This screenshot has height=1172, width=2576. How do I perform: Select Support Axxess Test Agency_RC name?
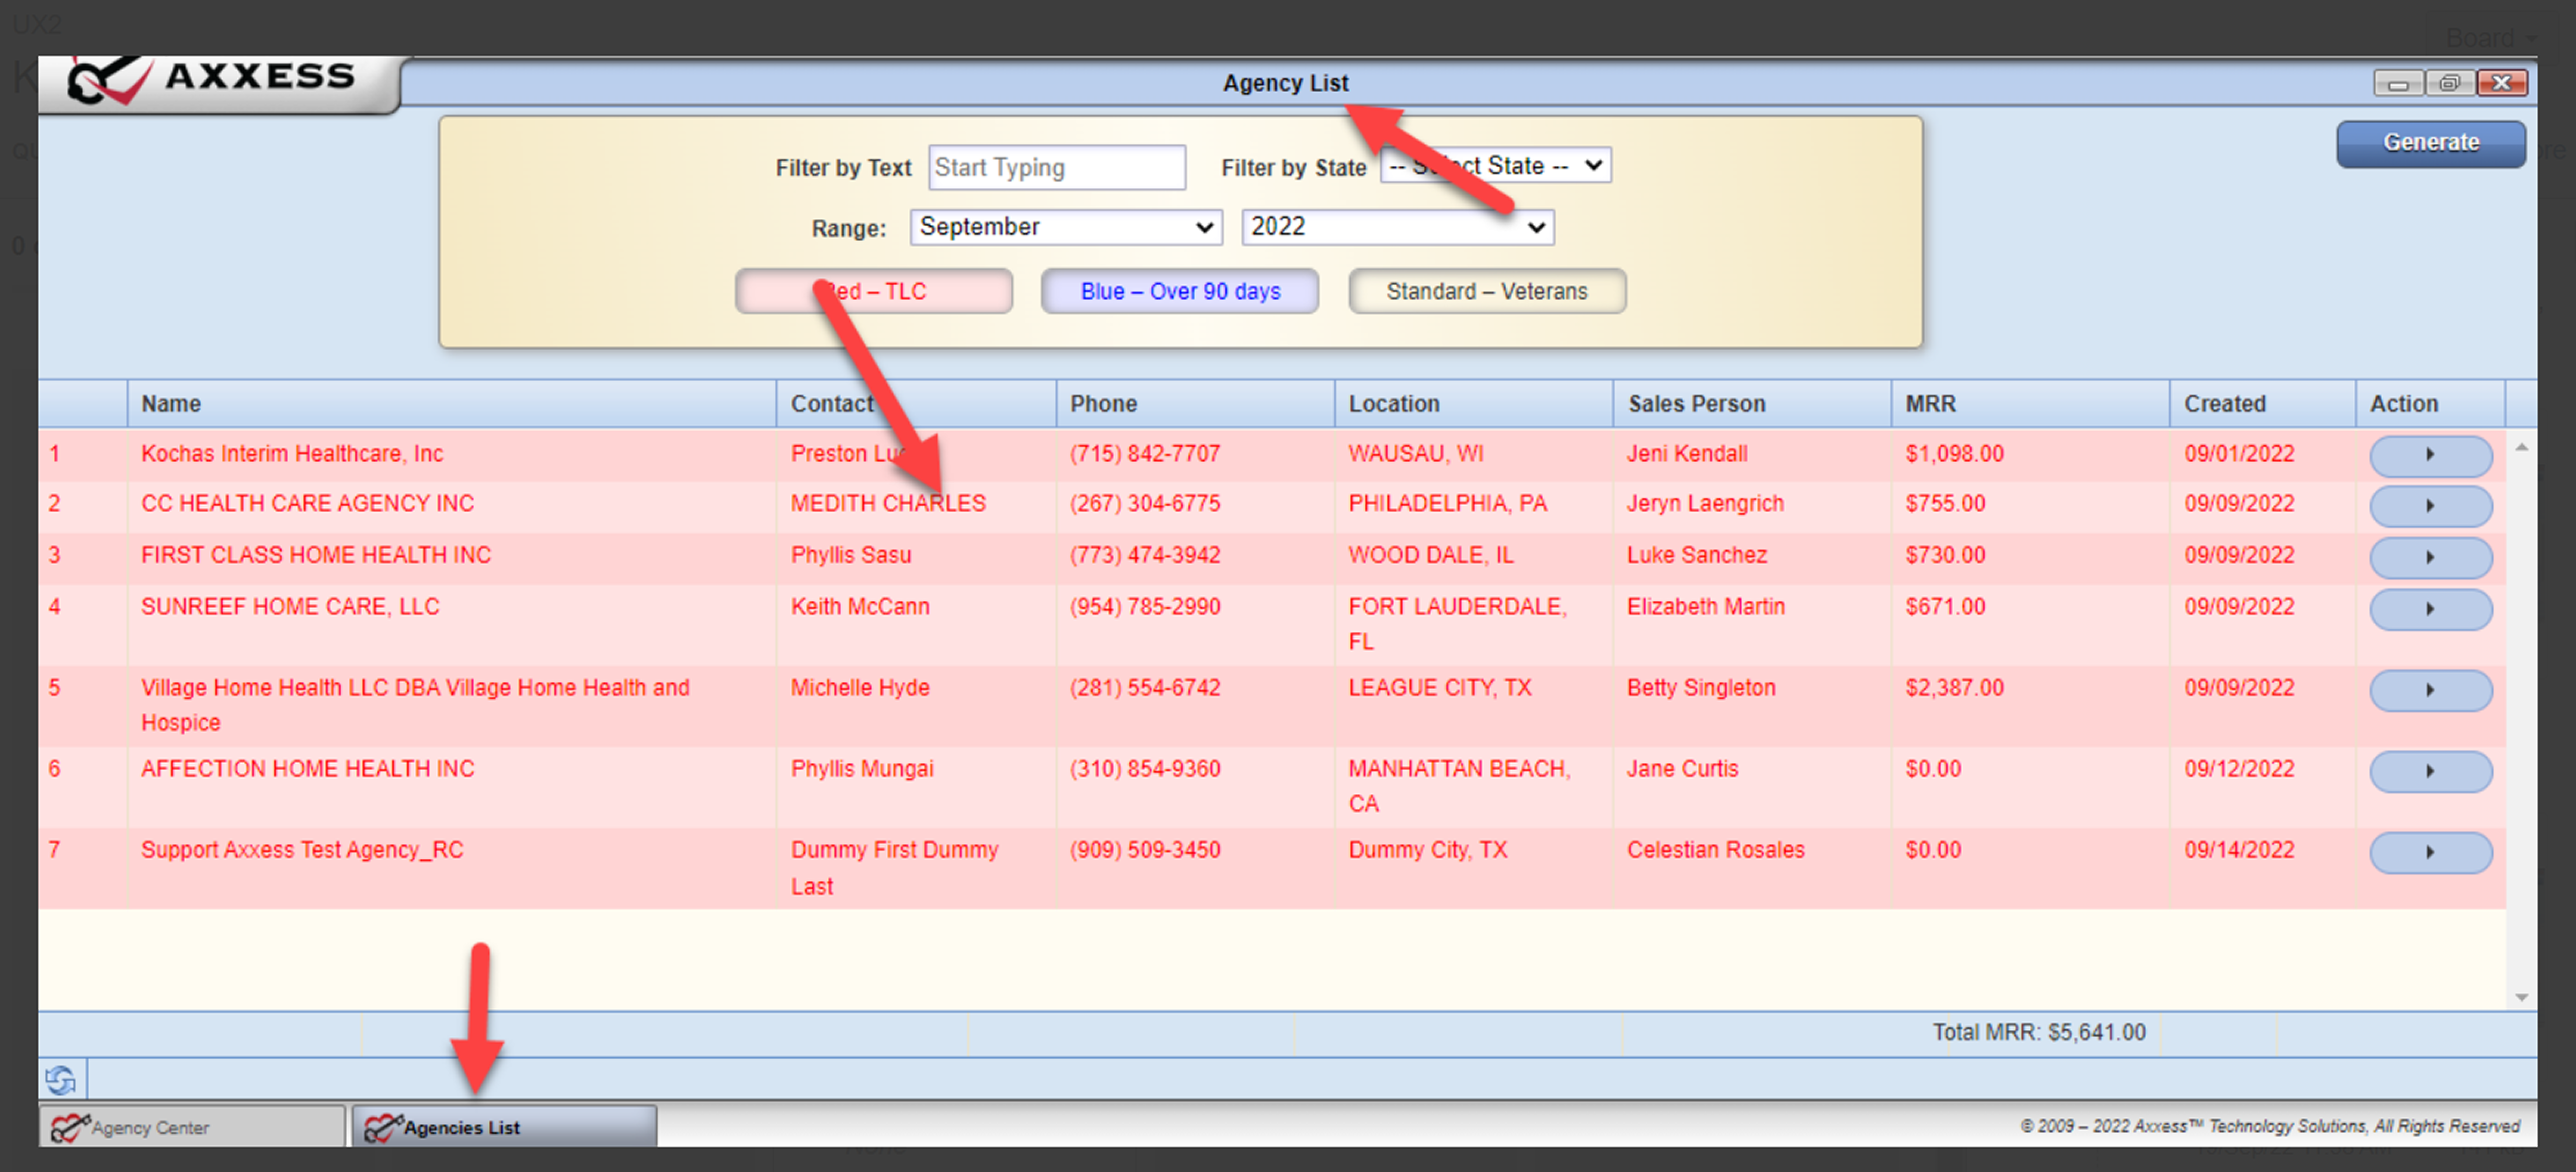302,850
